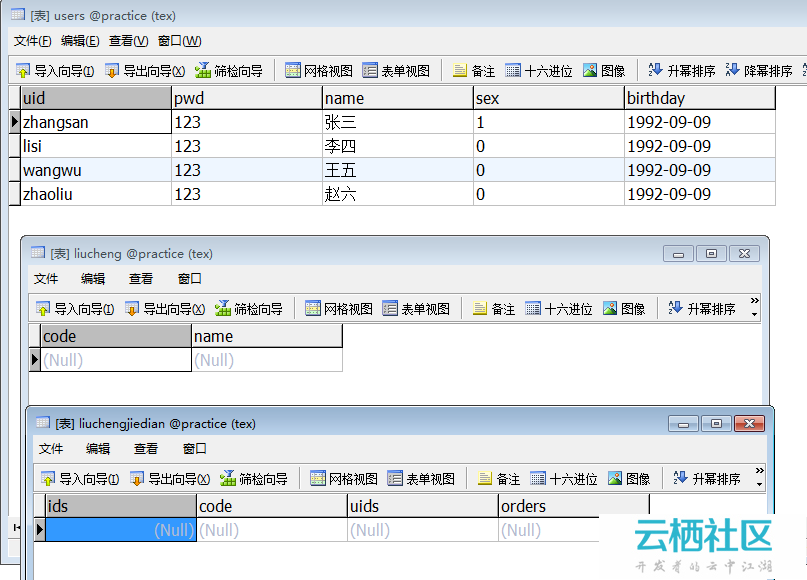Expand toolbar overflow in liucheng window
The height and width of the screenshot is (580, 807).
tap(755, 307)
